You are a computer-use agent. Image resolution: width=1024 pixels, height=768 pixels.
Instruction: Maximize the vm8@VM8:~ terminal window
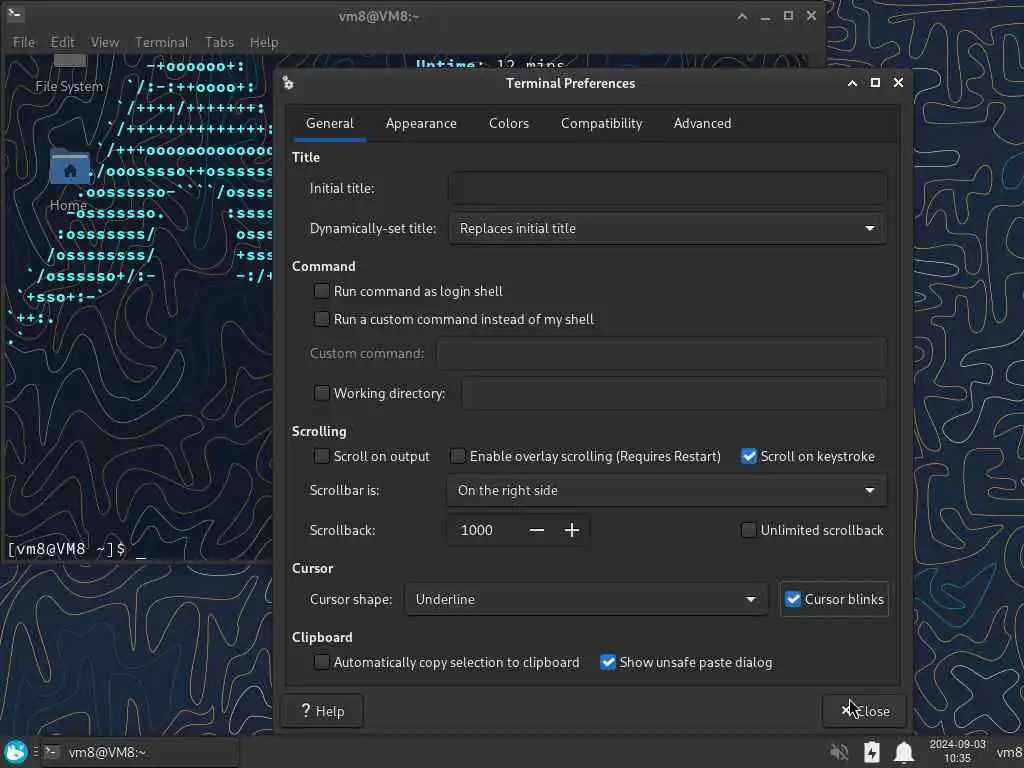click(788, 16)
